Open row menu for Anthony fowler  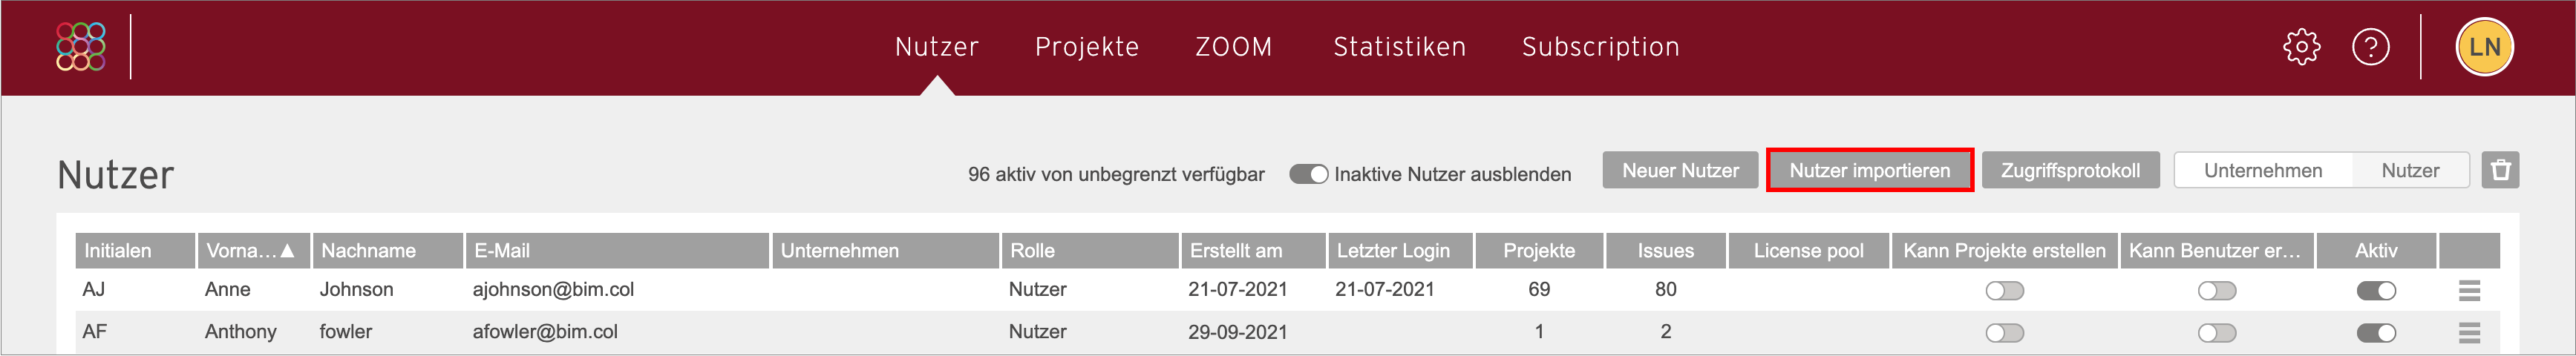pyautogui.click(x=2469, y=333)
